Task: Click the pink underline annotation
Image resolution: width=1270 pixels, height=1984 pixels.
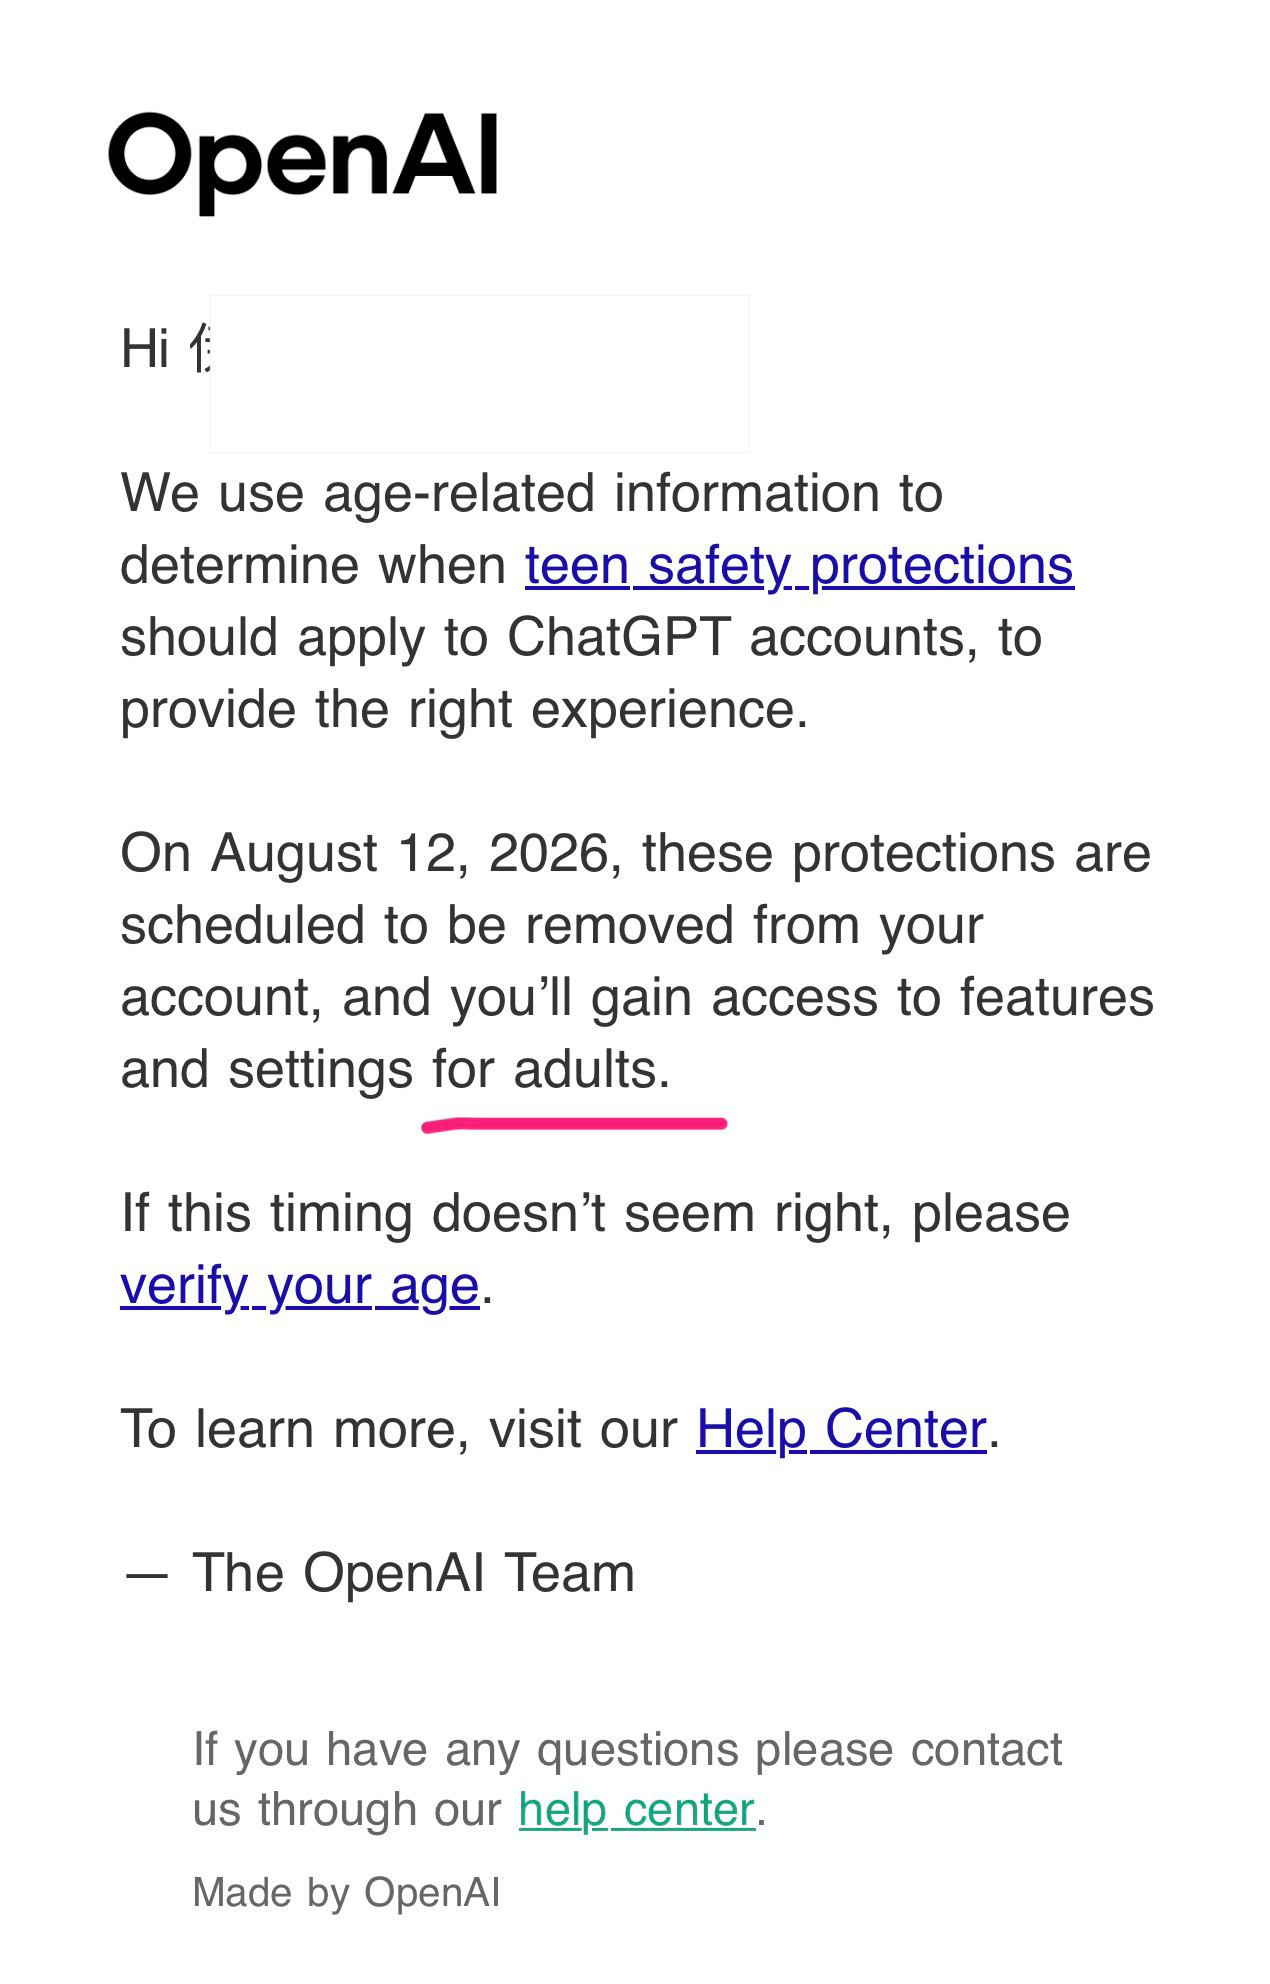Action: tap(575, 1125)
